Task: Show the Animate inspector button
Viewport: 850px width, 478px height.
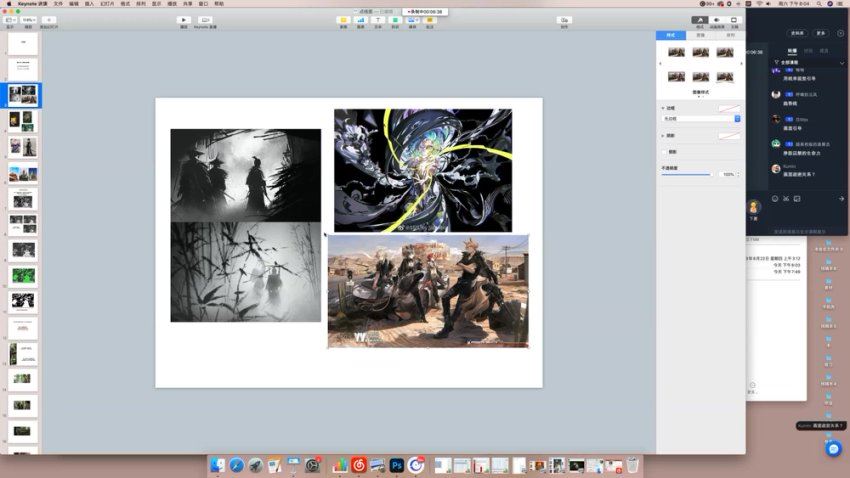Action: point(717,20)
